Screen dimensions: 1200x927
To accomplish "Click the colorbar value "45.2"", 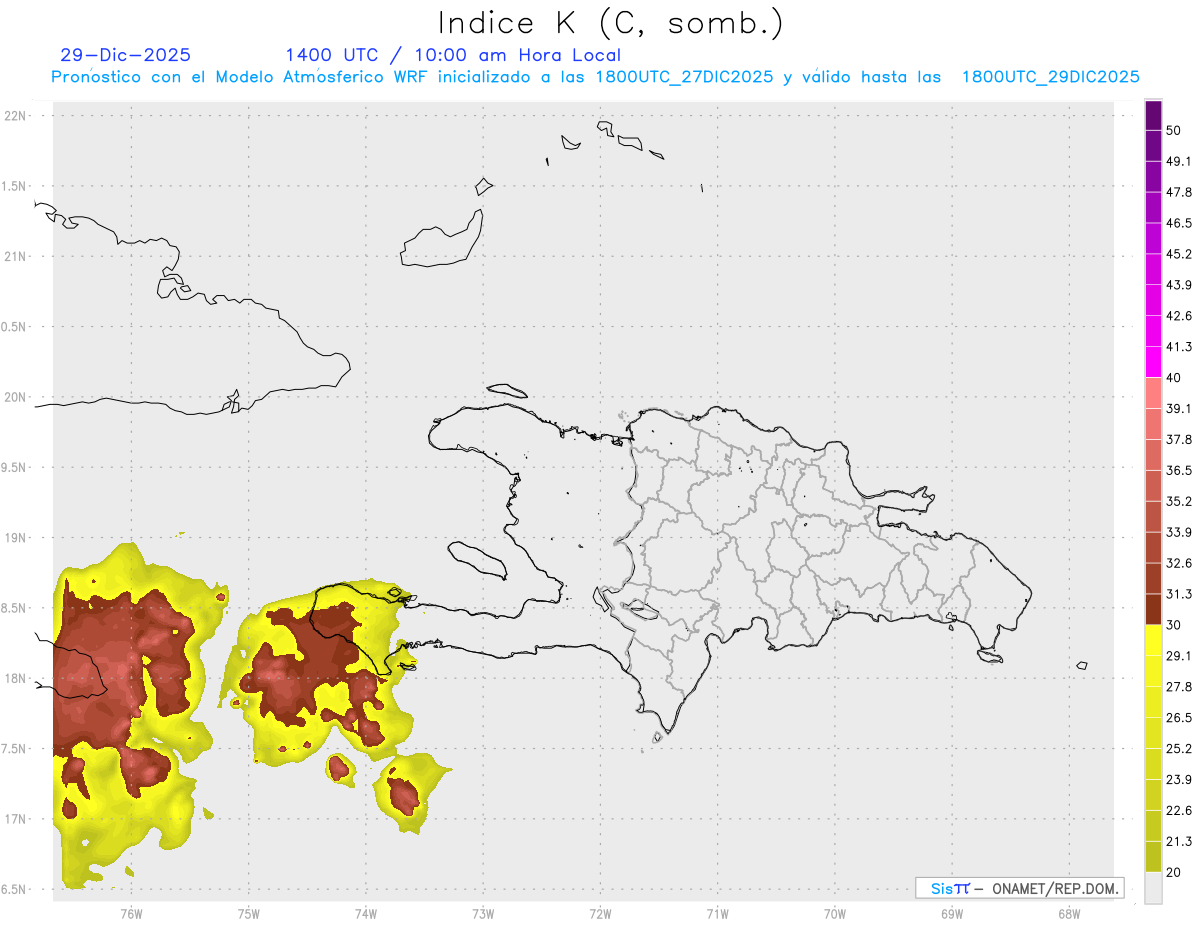I will click(1179, 254).
